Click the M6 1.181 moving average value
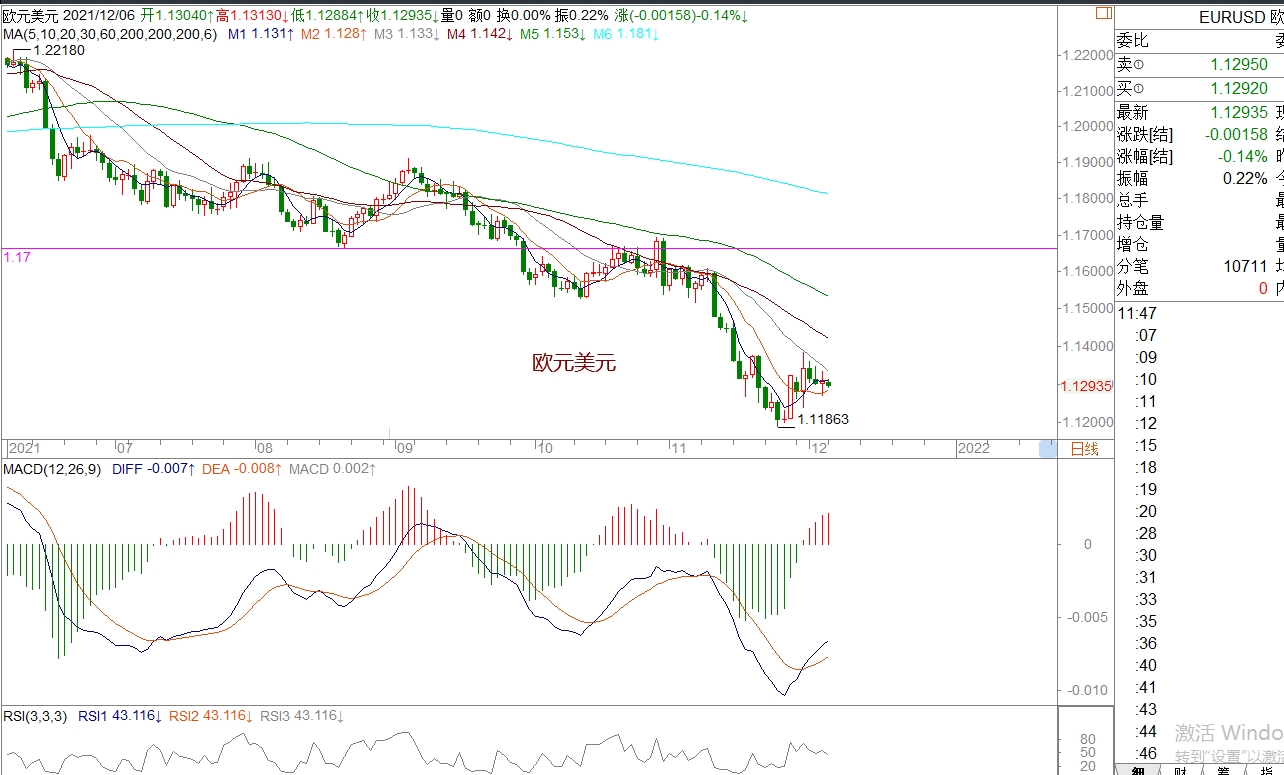Viewport: 1284px width, 775px height. tap(627, 34)
